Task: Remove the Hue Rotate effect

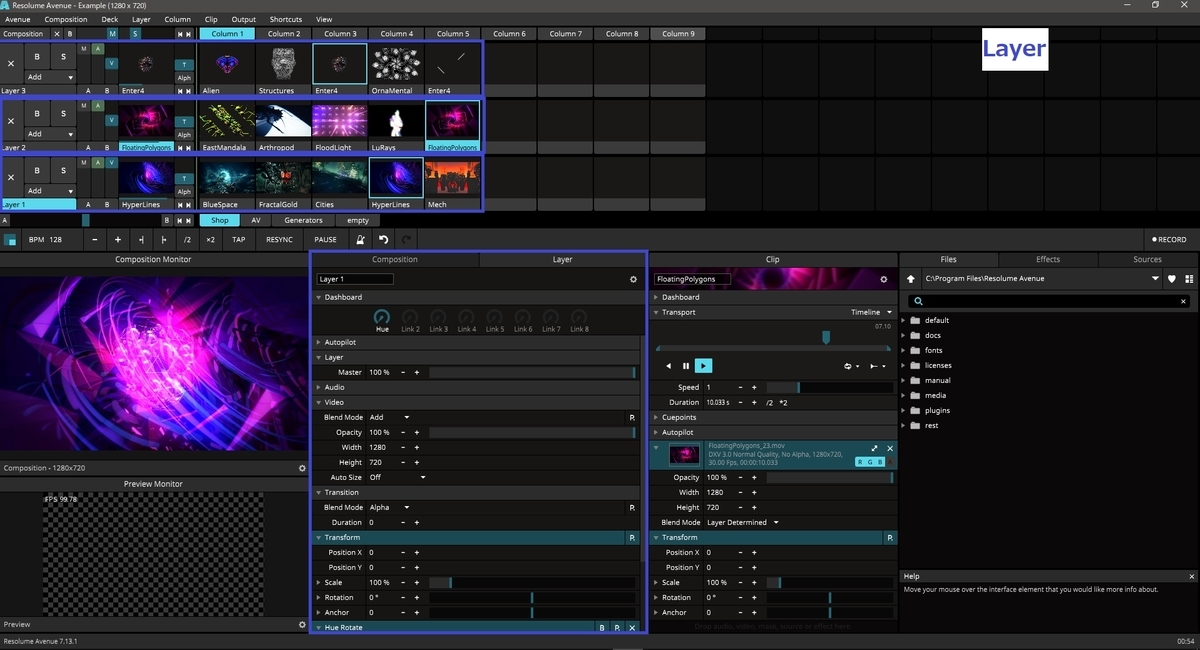Action: click(x=632, y=628)
